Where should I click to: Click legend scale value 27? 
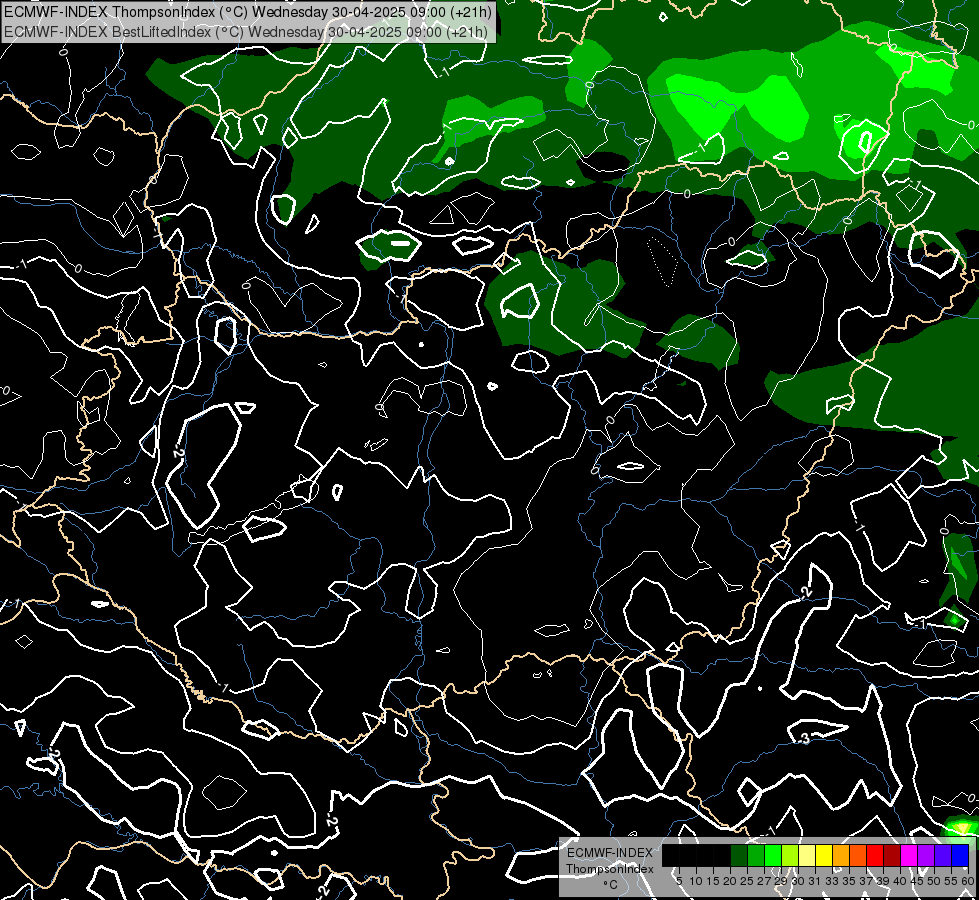tap(764, 881)
